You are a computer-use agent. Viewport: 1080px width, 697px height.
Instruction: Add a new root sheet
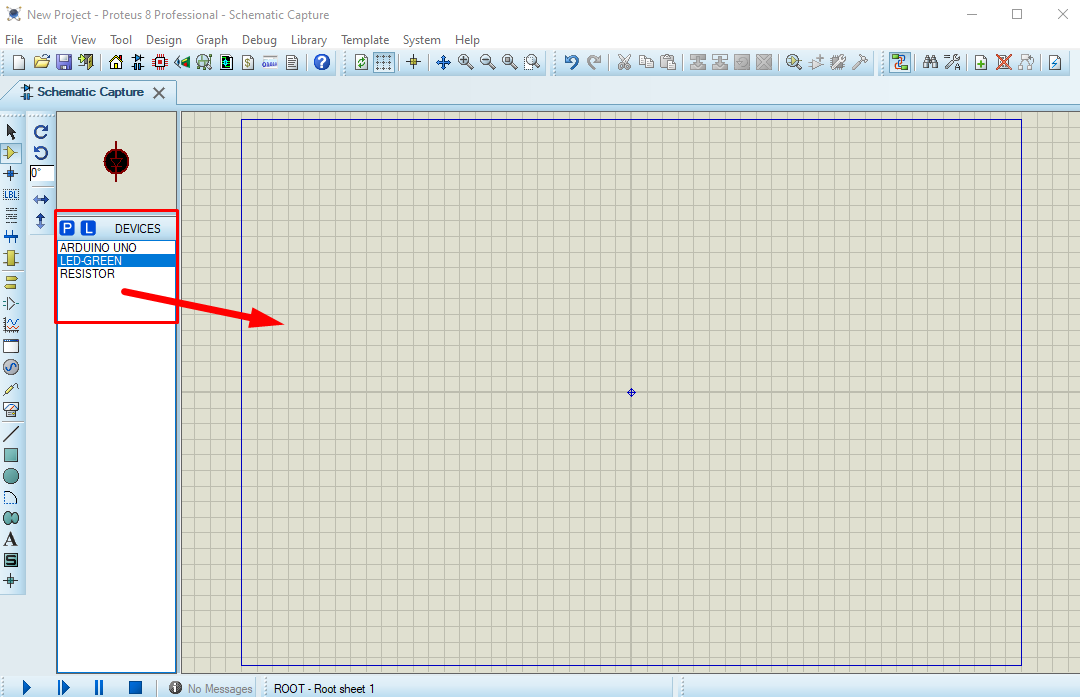pos(981,63)
